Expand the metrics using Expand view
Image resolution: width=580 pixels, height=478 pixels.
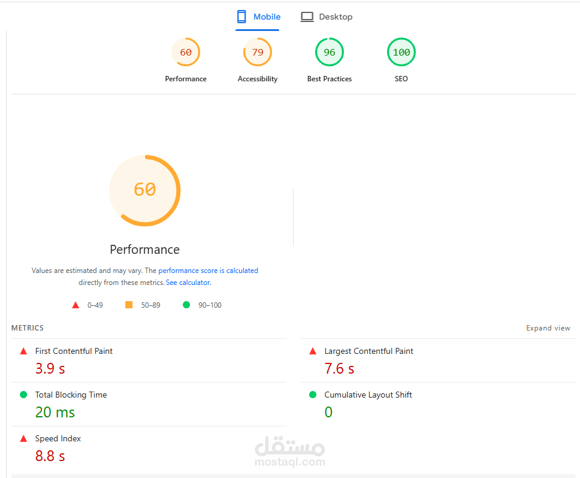[548, 328]
